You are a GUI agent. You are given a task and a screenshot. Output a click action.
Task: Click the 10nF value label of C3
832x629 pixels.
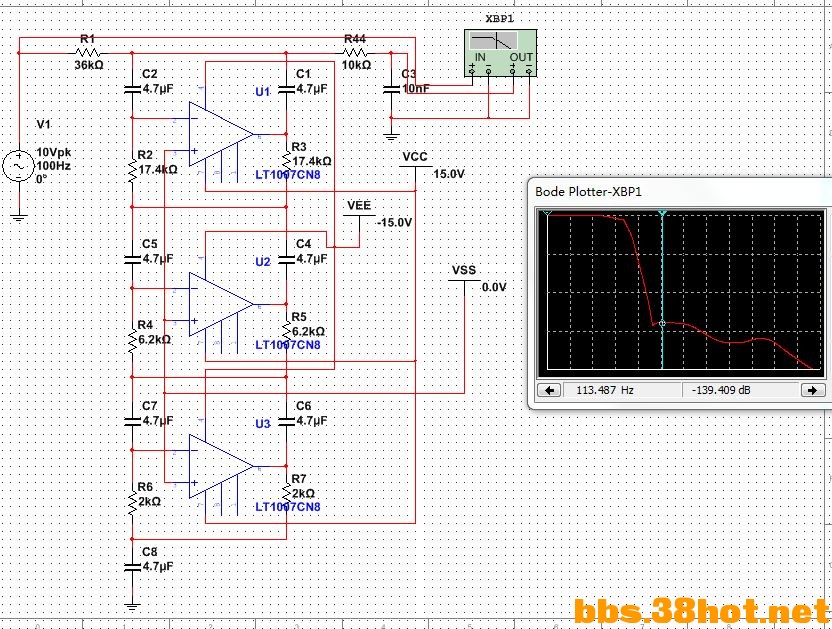pyautogui.click(x=416, y=88)
